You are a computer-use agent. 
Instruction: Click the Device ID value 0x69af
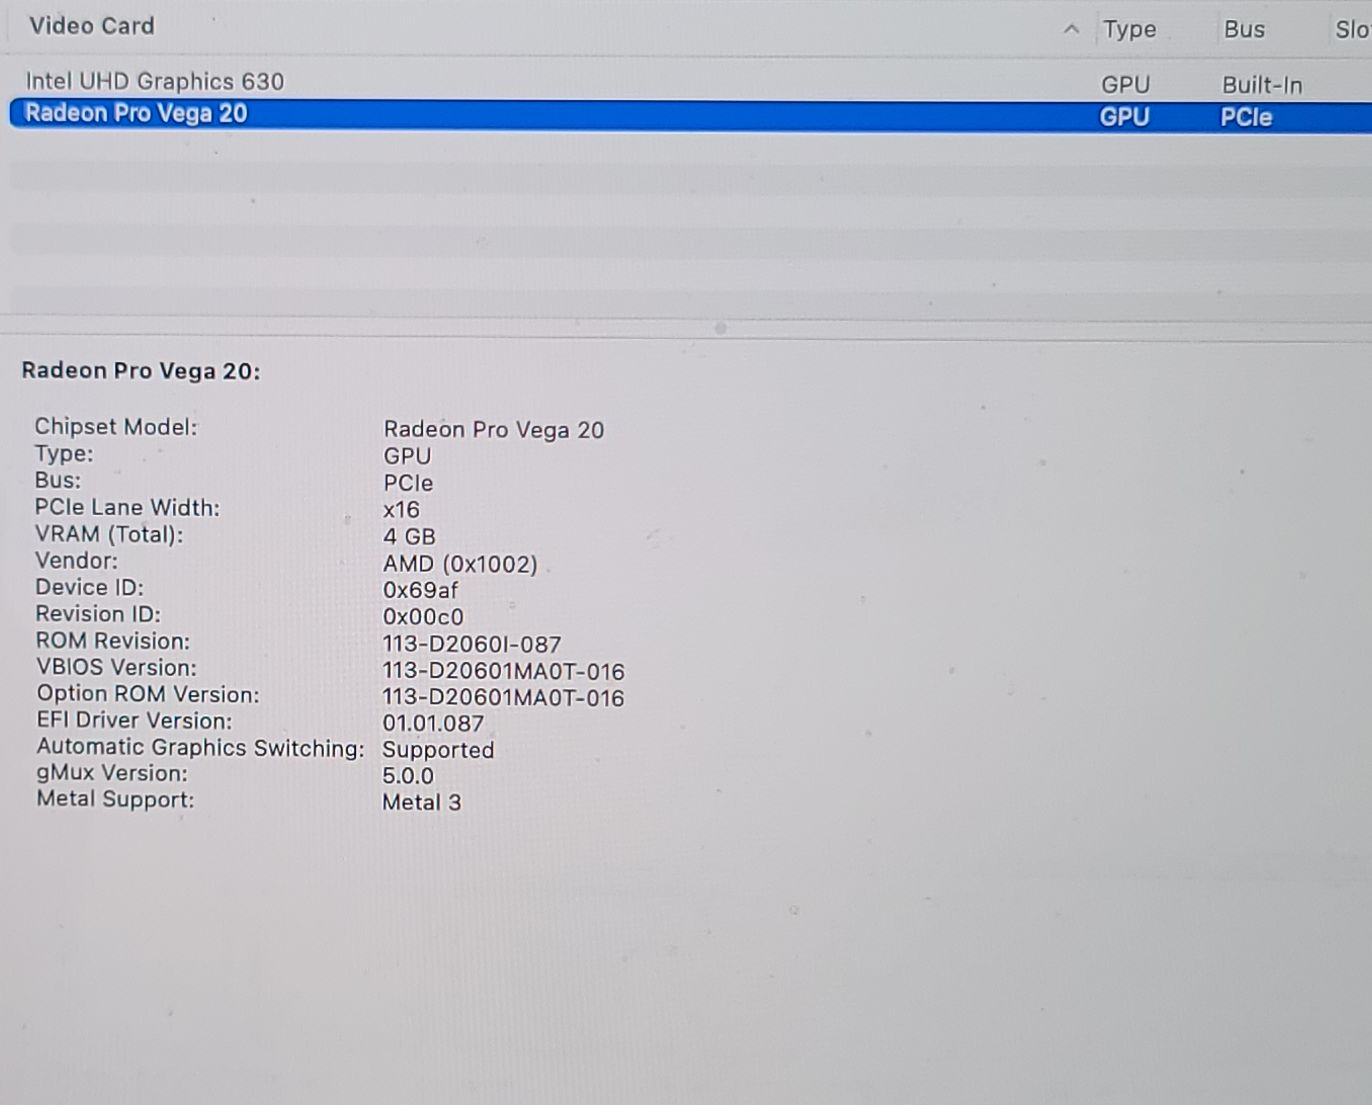point(420,590)
